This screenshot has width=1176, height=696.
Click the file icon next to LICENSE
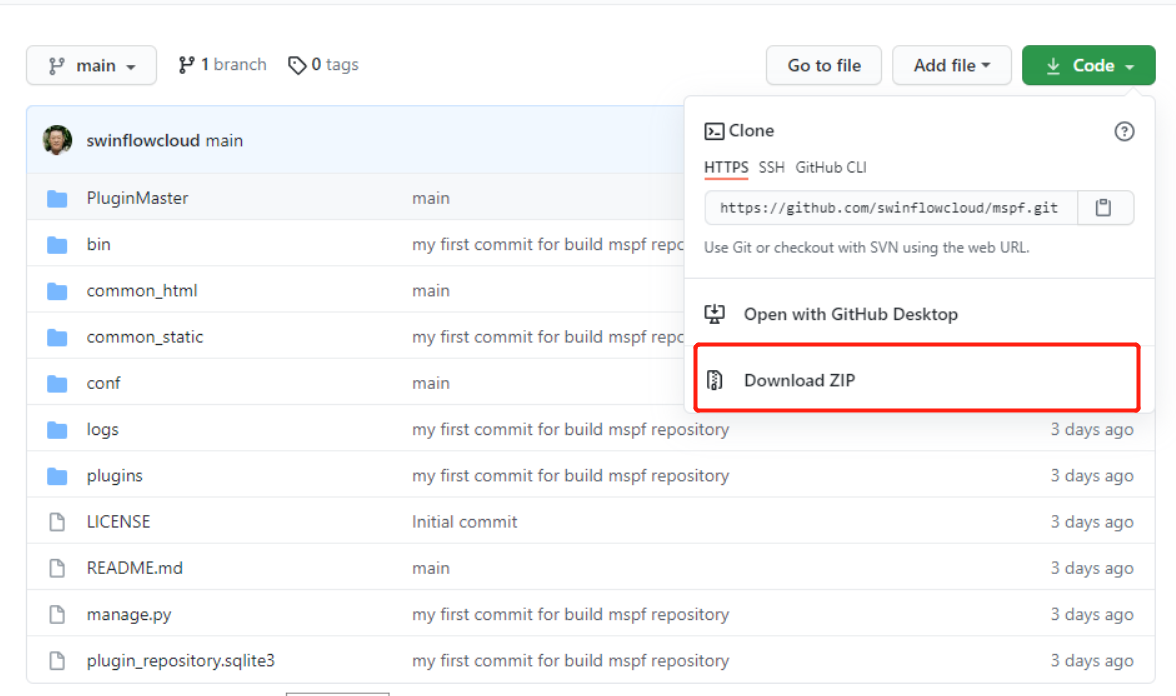[57, 522]
